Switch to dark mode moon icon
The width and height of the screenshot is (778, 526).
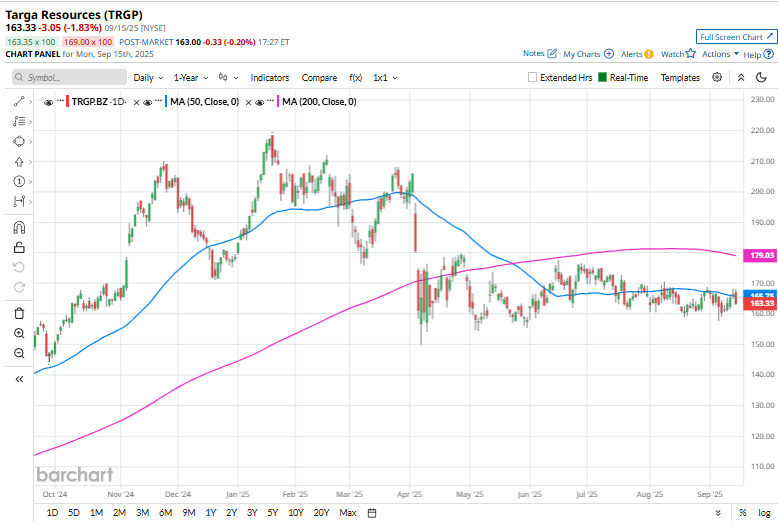pos(761,77)
